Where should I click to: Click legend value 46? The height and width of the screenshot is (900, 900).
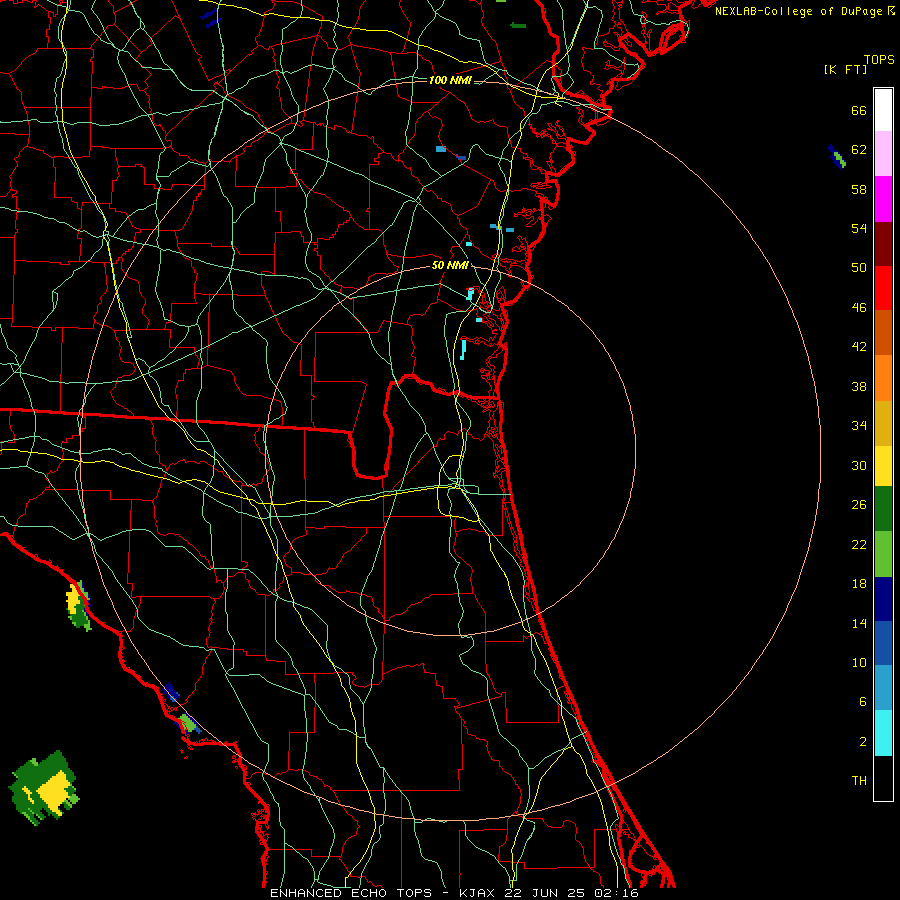859,307
